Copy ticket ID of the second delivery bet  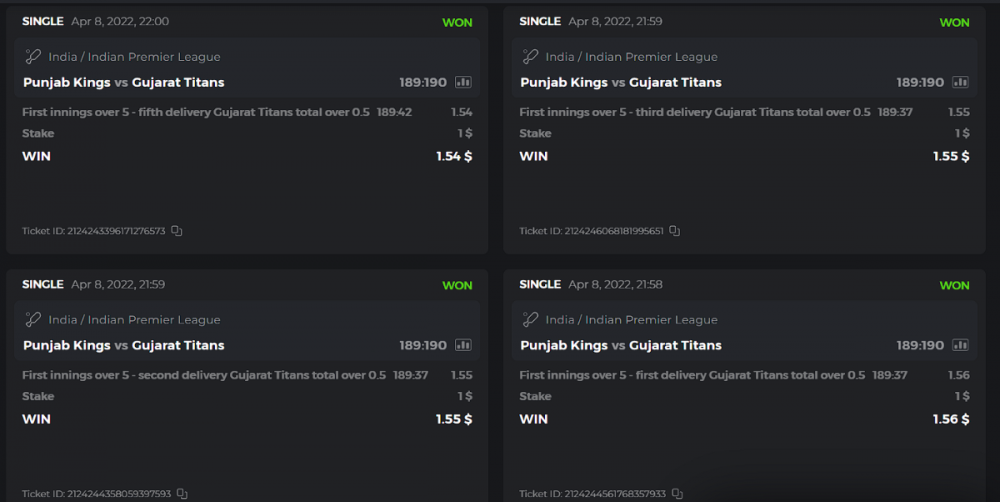click(182, 494)
